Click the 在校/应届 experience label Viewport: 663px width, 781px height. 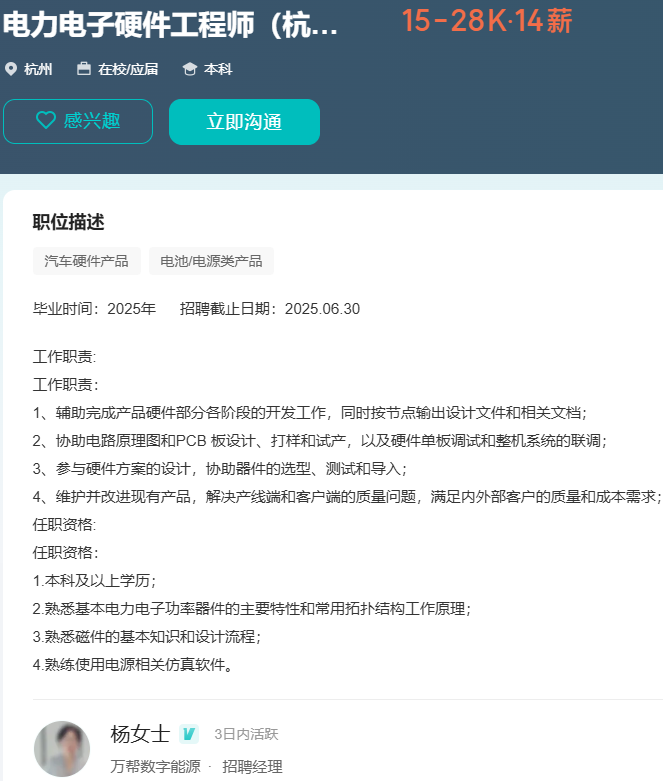coord(127,69)
